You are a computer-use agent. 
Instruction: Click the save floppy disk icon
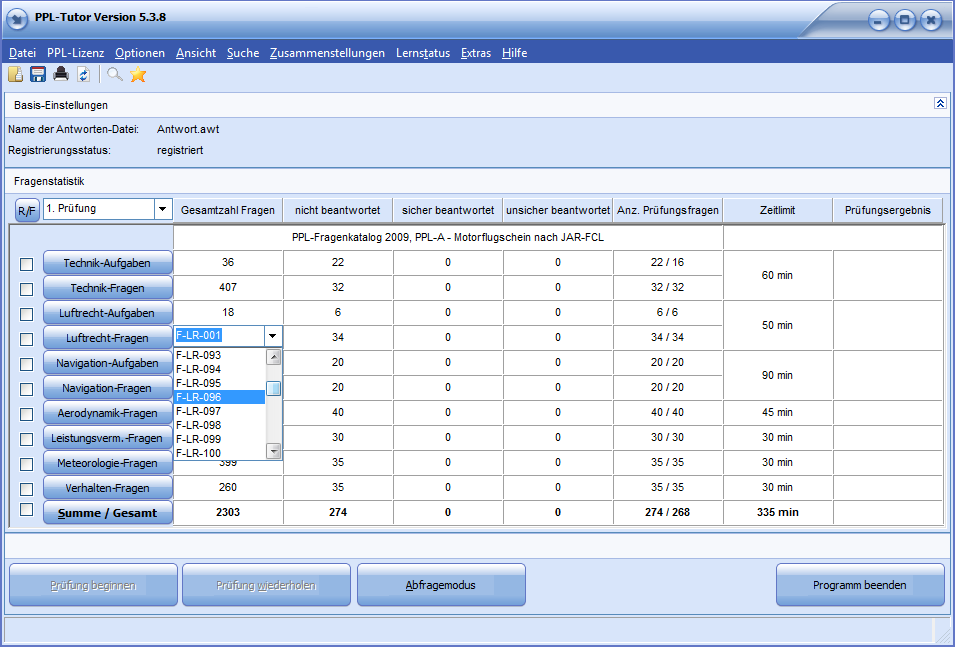pos(38,74)
